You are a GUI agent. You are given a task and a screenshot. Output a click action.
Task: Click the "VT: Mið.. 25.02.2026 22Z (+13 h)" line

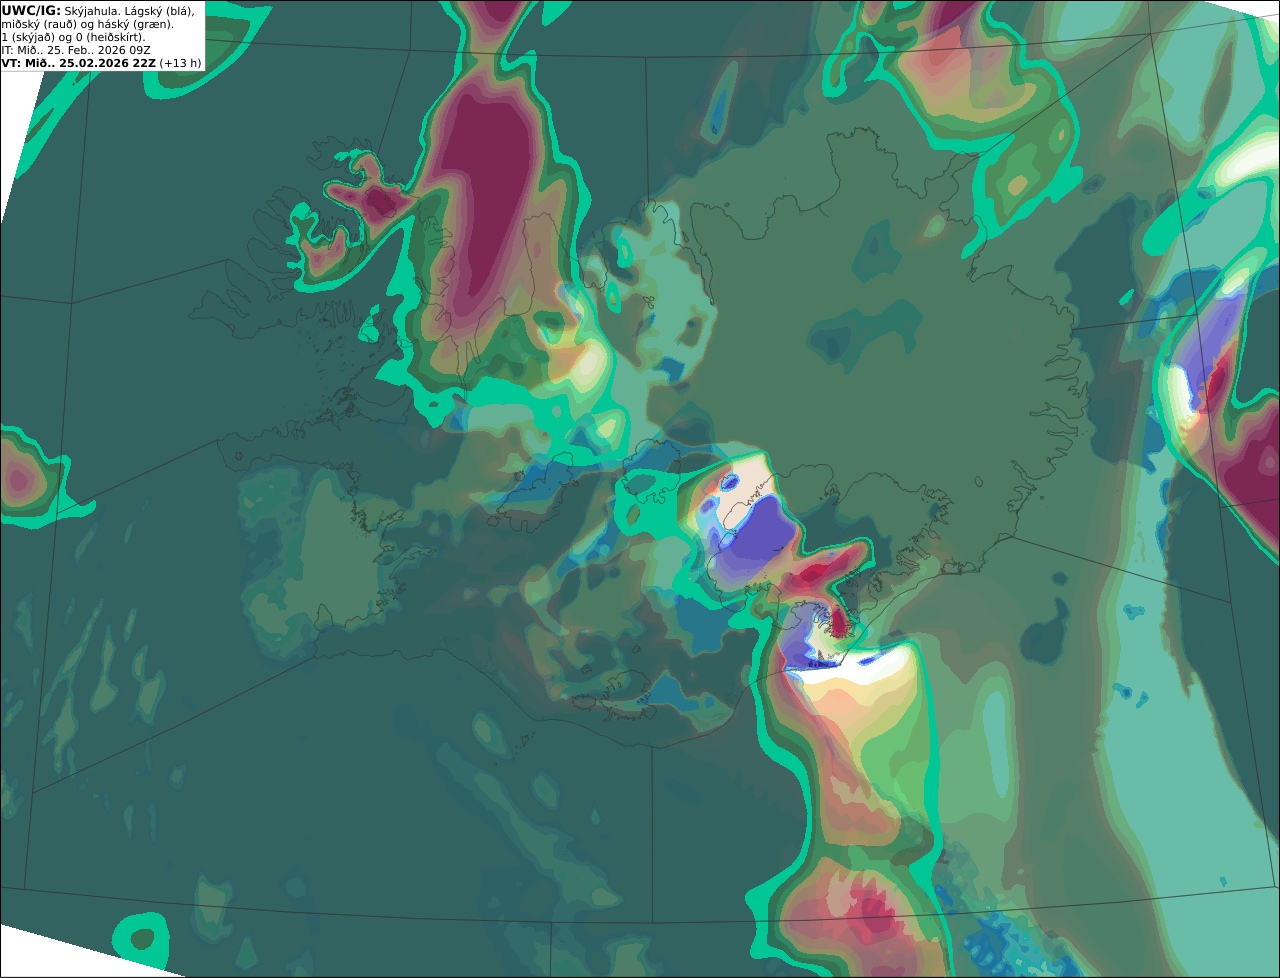tap(101, 63)
